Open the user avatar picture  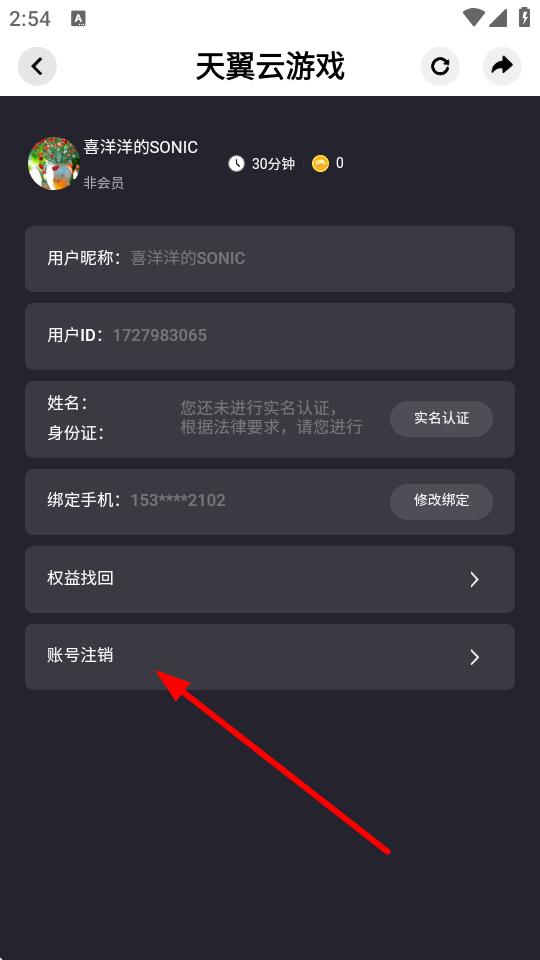tap(54, 163)
